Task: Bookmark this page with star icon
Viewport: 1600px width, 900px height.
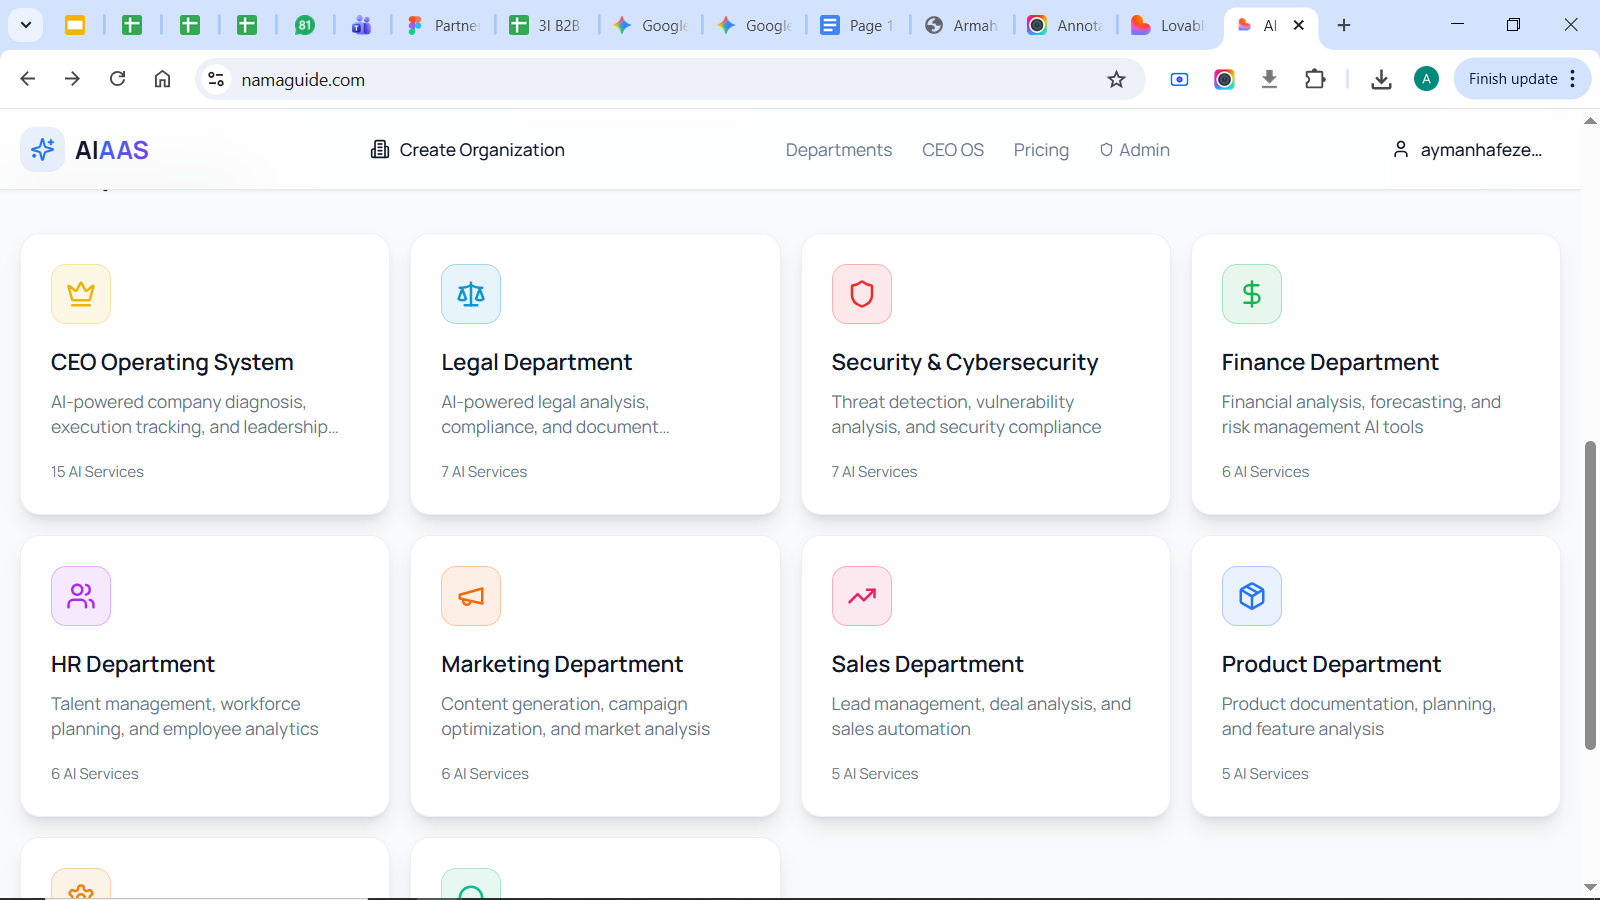Action: pos(1116,79)
